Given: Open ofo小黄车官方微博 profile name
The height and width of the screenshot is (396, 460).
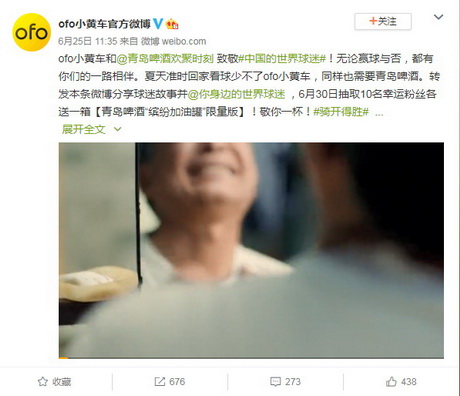Looking at the screenshot, I should [104, 24].
